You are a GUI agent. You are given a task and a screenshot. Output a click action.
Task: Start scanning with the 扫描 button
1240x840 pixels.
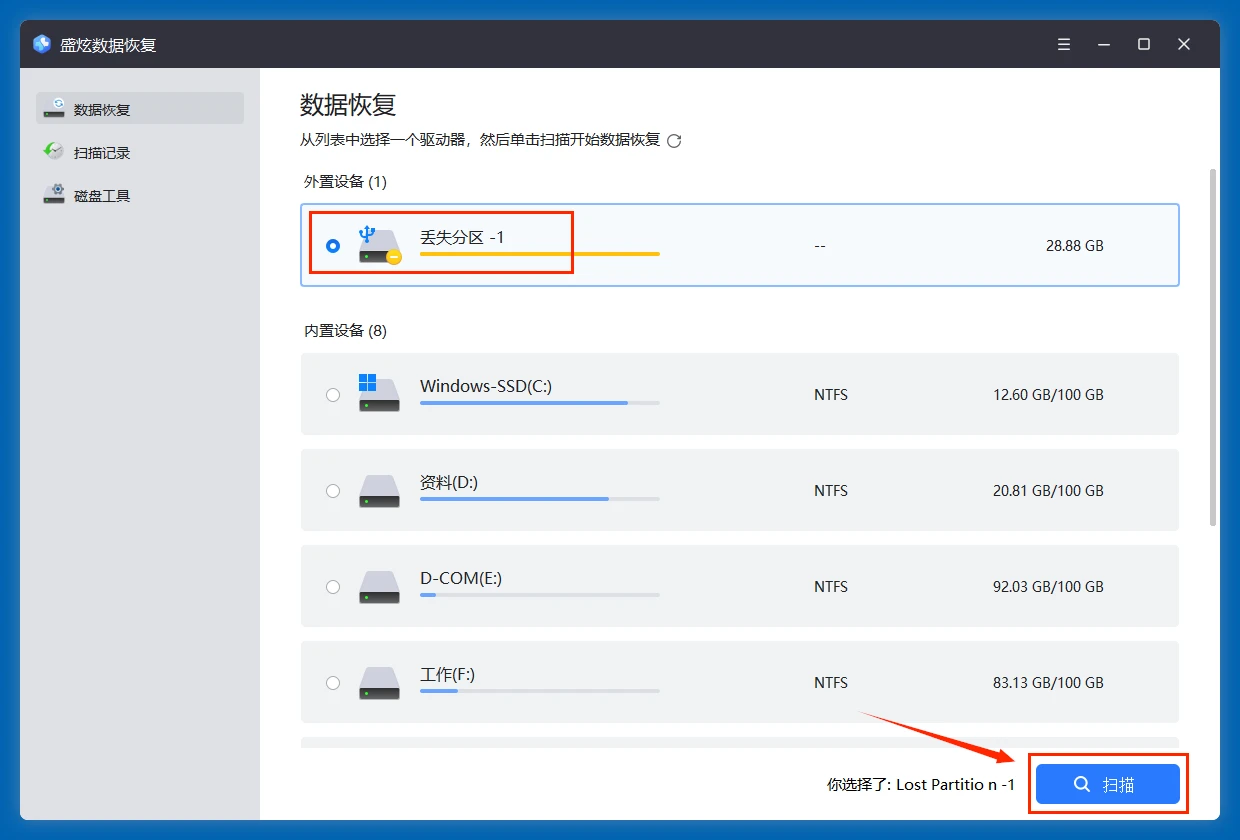[x=1108, y=784]
